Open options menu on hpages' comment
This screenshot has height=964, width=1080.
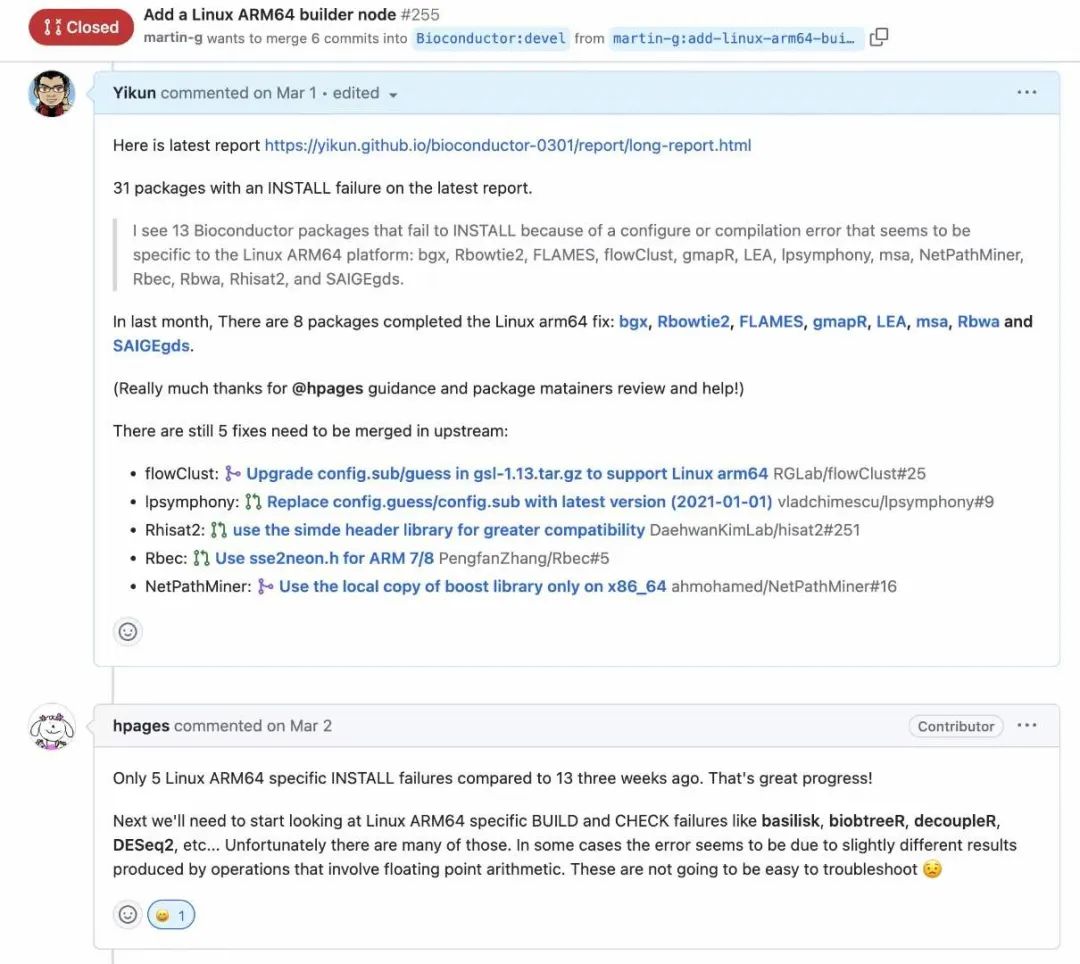click(x=1026, y=726)
